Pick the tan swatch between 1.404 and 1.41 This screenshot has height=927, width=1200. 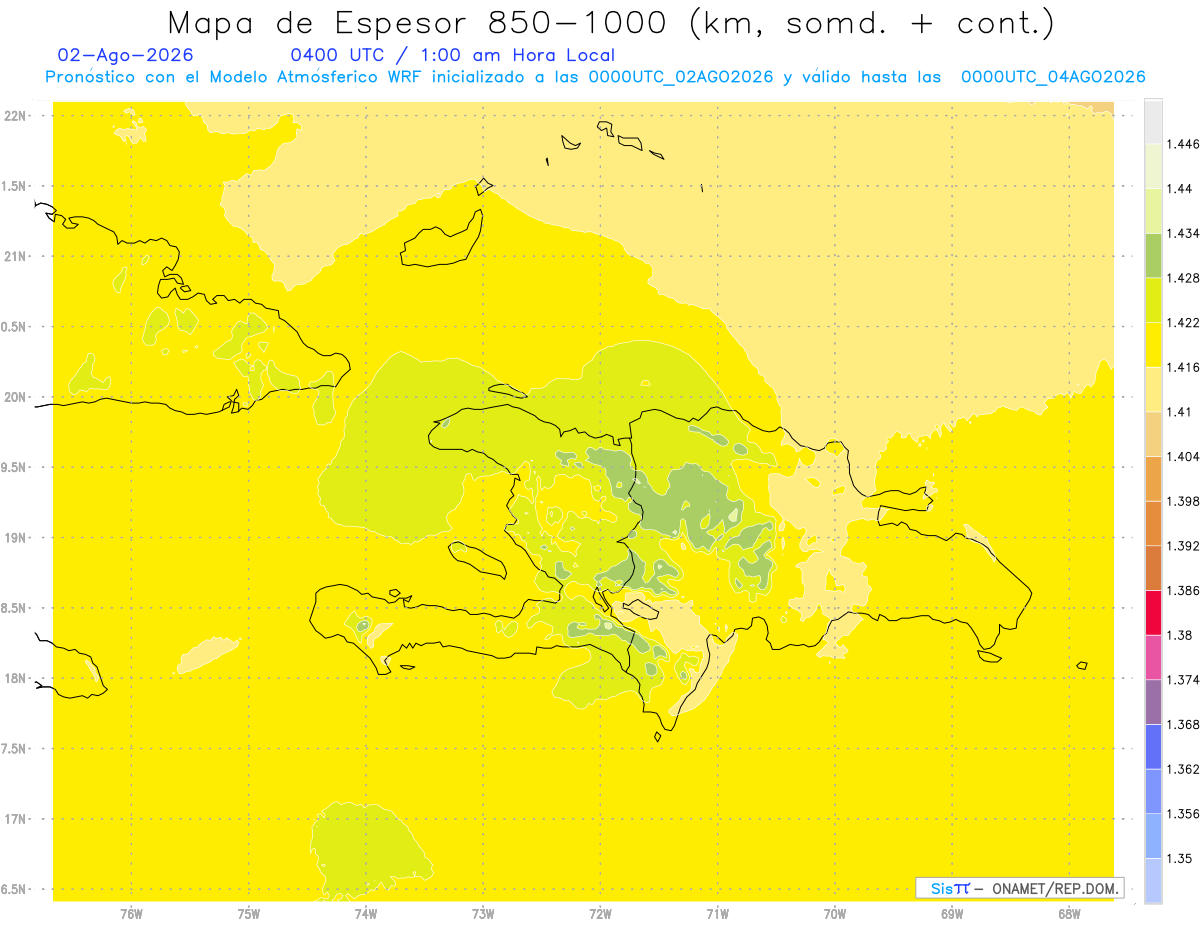pos(1153,433)
